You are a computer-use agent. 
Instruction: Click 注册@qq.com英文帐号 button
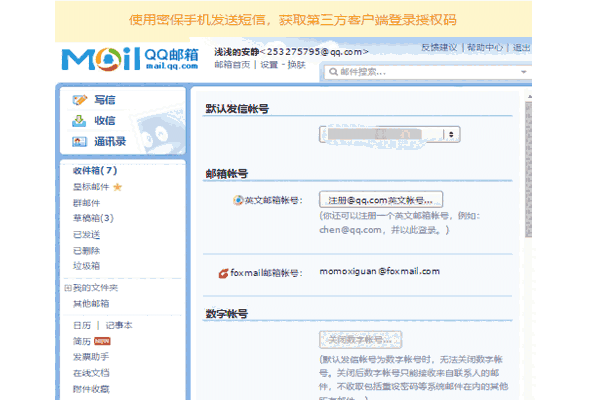coord(381,200)
